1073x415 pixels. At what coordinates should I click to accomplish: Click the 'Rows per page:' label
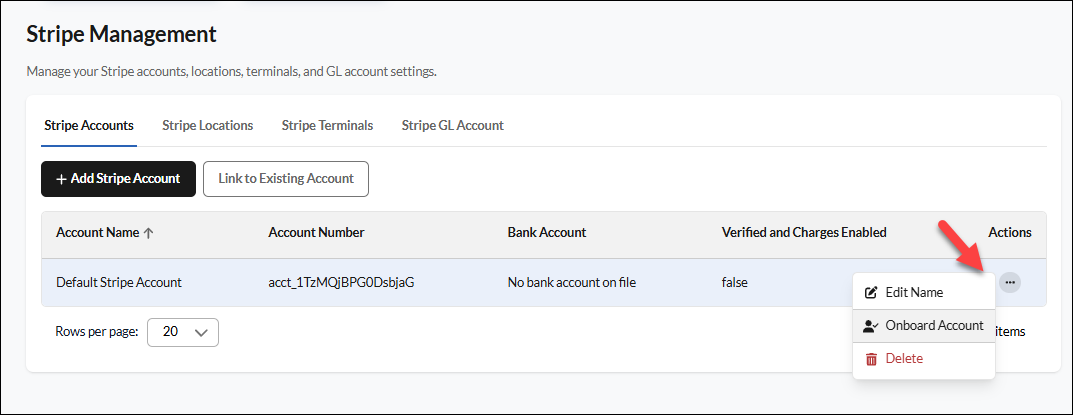pos(97,332)
